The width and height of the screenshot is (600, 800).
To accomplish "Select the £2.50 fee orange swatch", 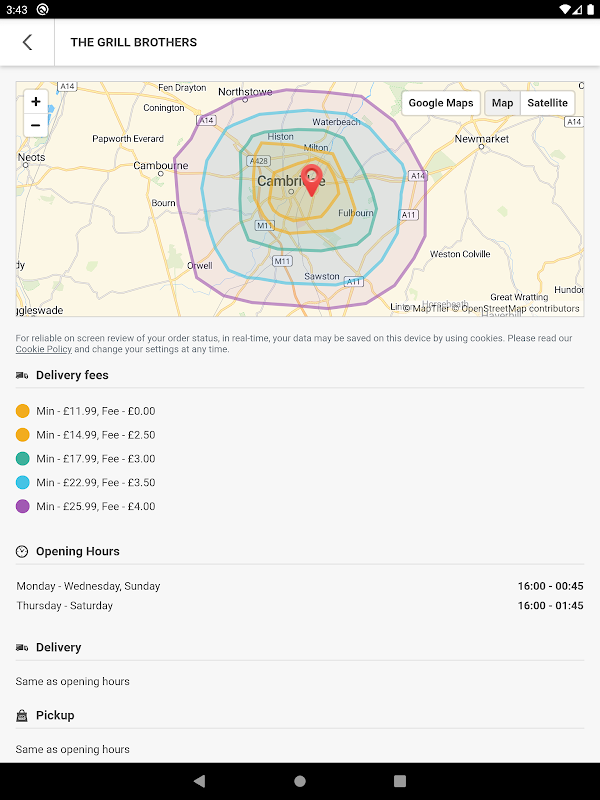I will click(22, 435).
